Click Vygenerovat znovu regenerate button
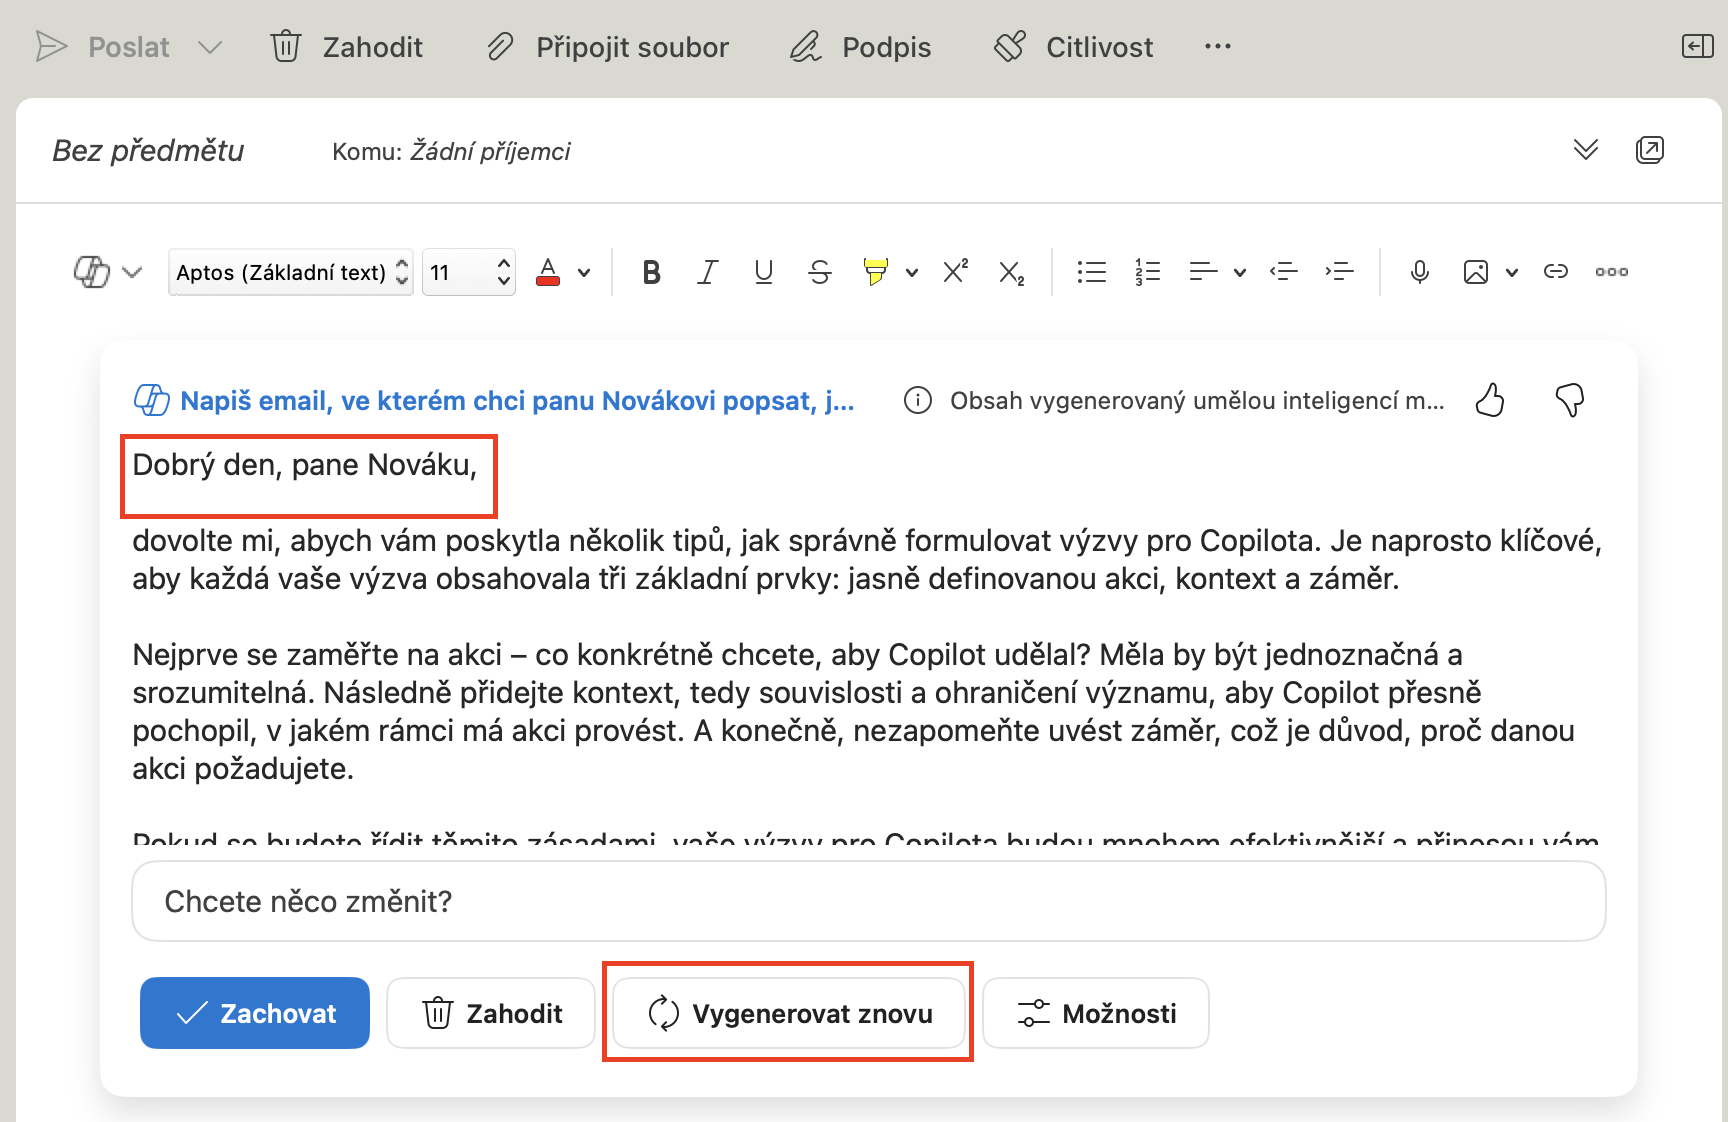This screenshot has width=1728, height=1122. (789, 1013)
